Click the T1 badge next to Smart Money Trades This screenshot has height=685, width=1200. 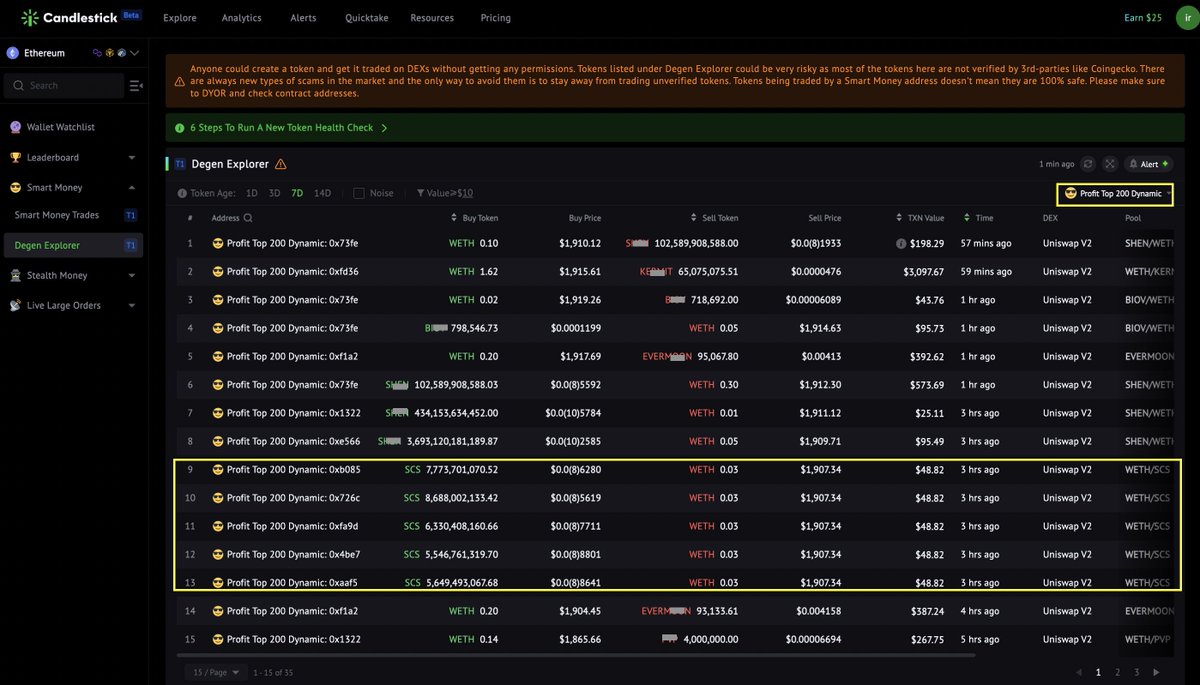click(x=131, y=215)
